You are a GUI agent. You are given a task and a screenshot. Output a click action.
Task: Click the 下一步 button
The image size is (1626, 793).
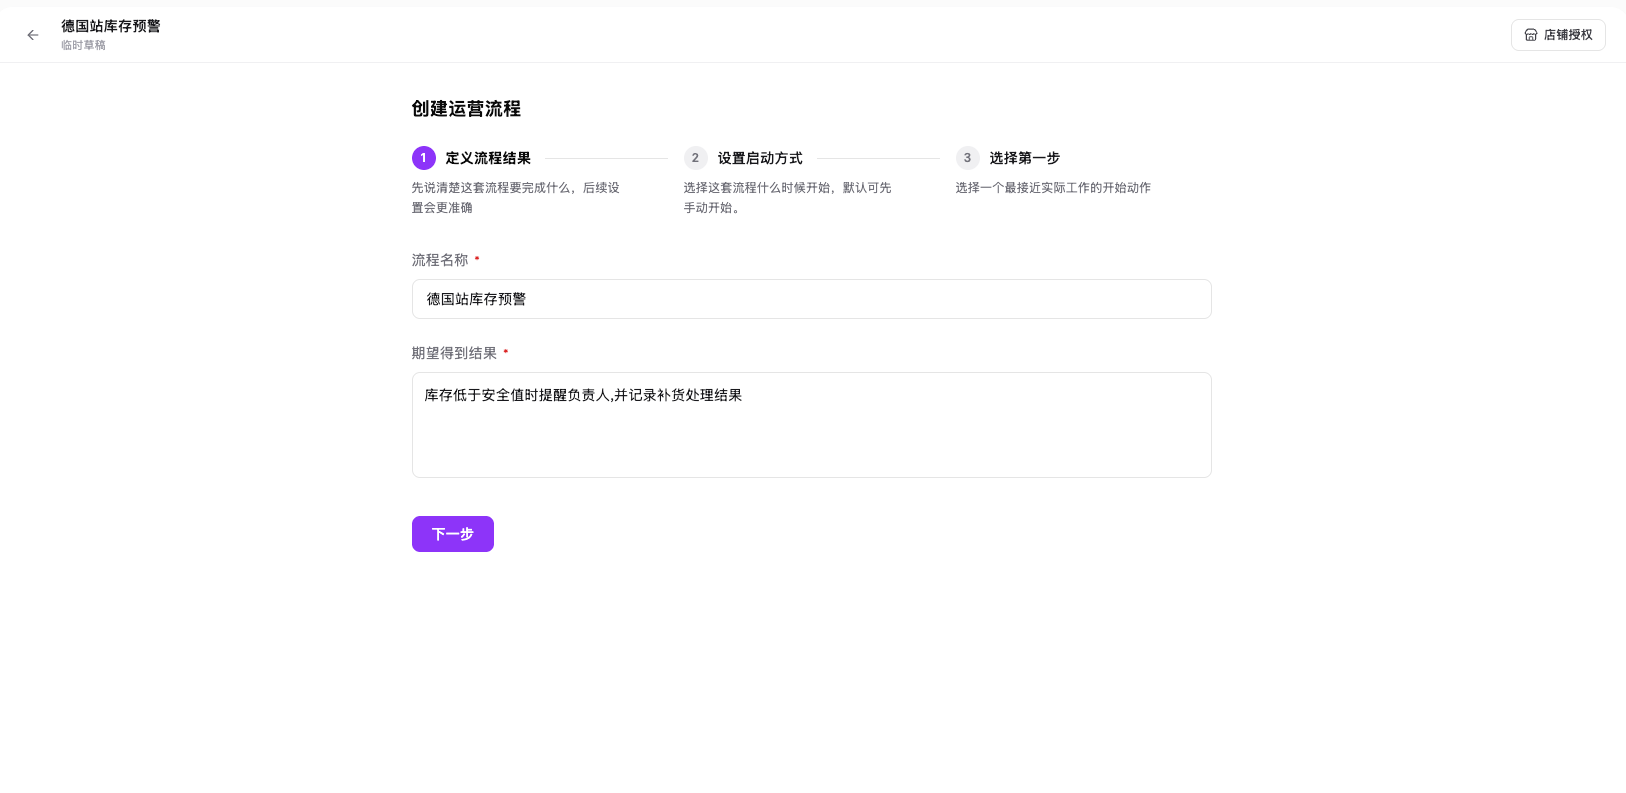click(x=453, y=534)
